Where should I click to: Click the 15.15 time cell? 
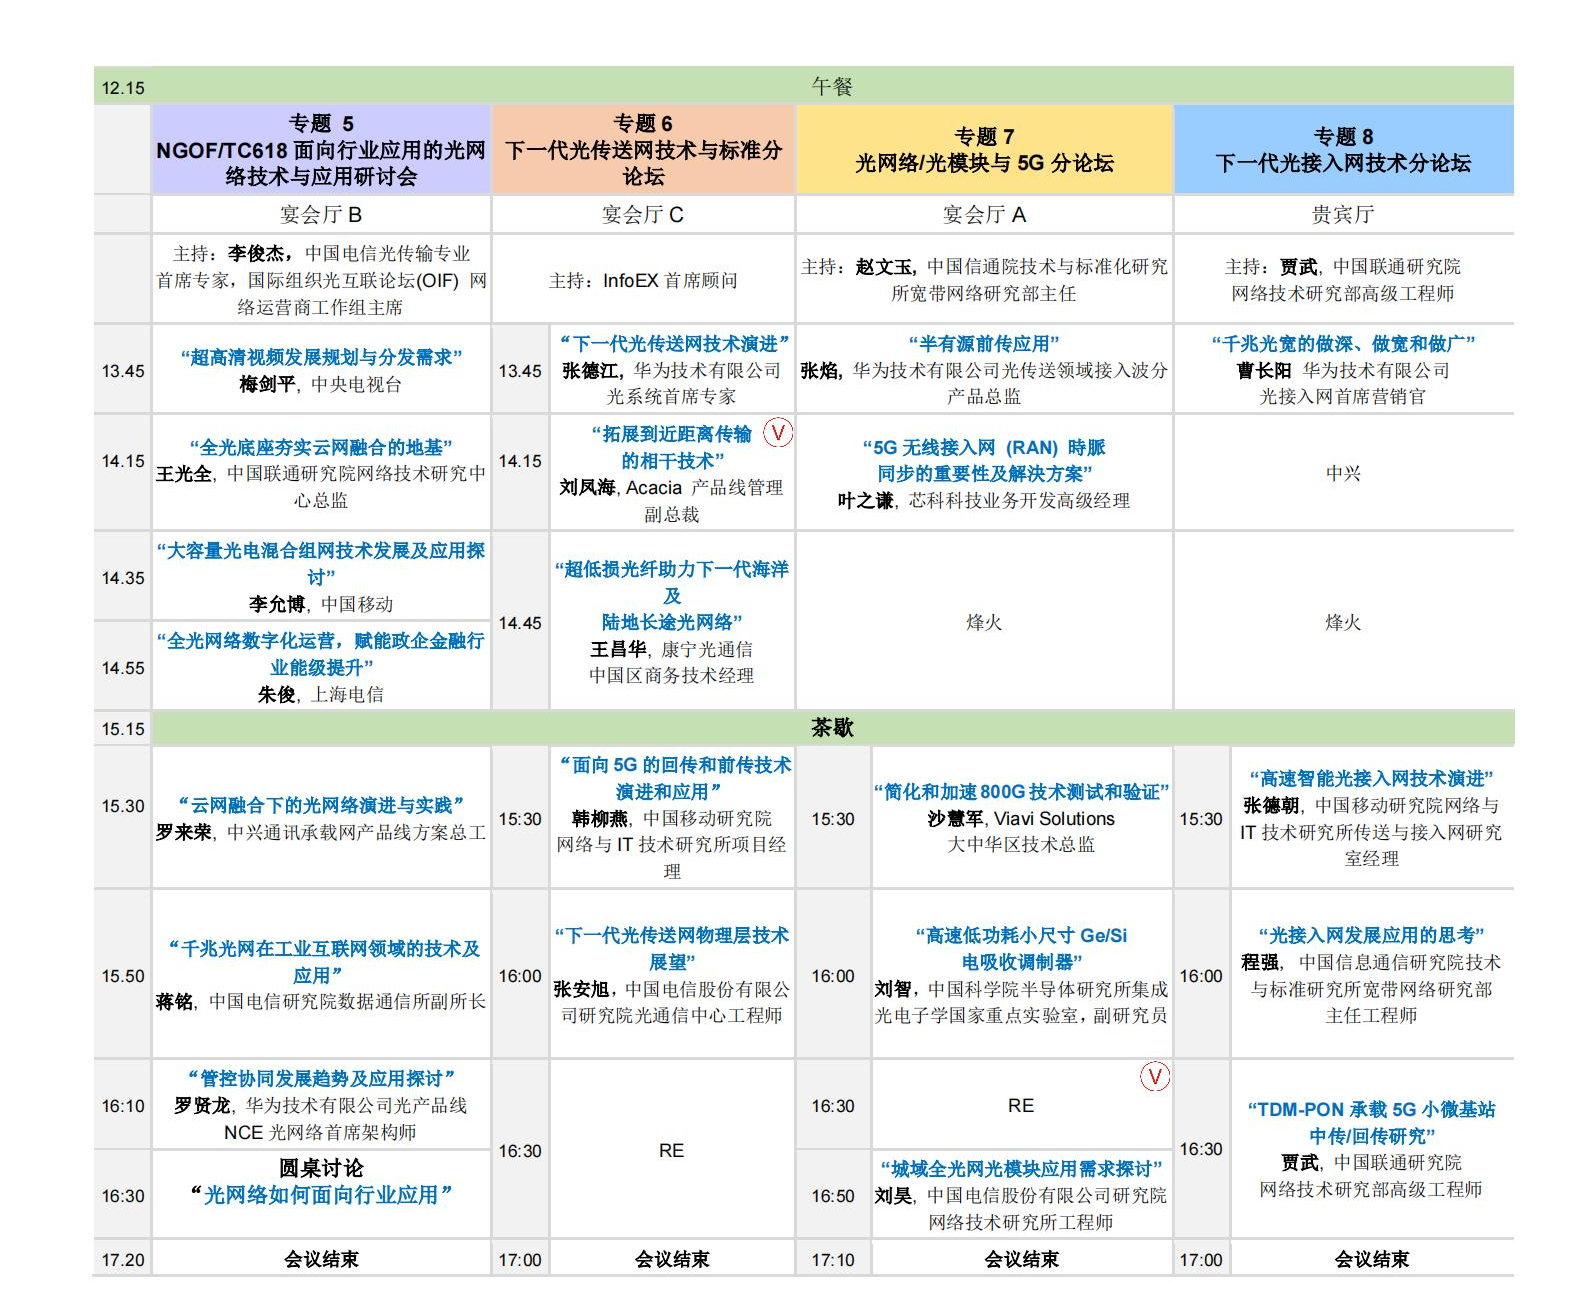[123, 728]
